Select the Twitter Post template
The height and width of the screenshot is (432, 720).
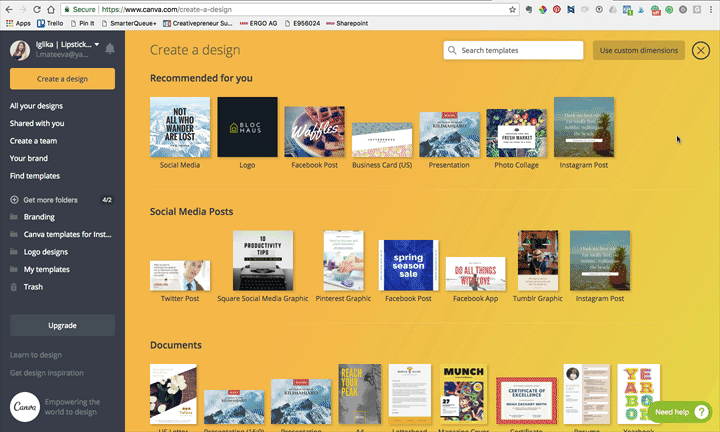pos(180,275)
